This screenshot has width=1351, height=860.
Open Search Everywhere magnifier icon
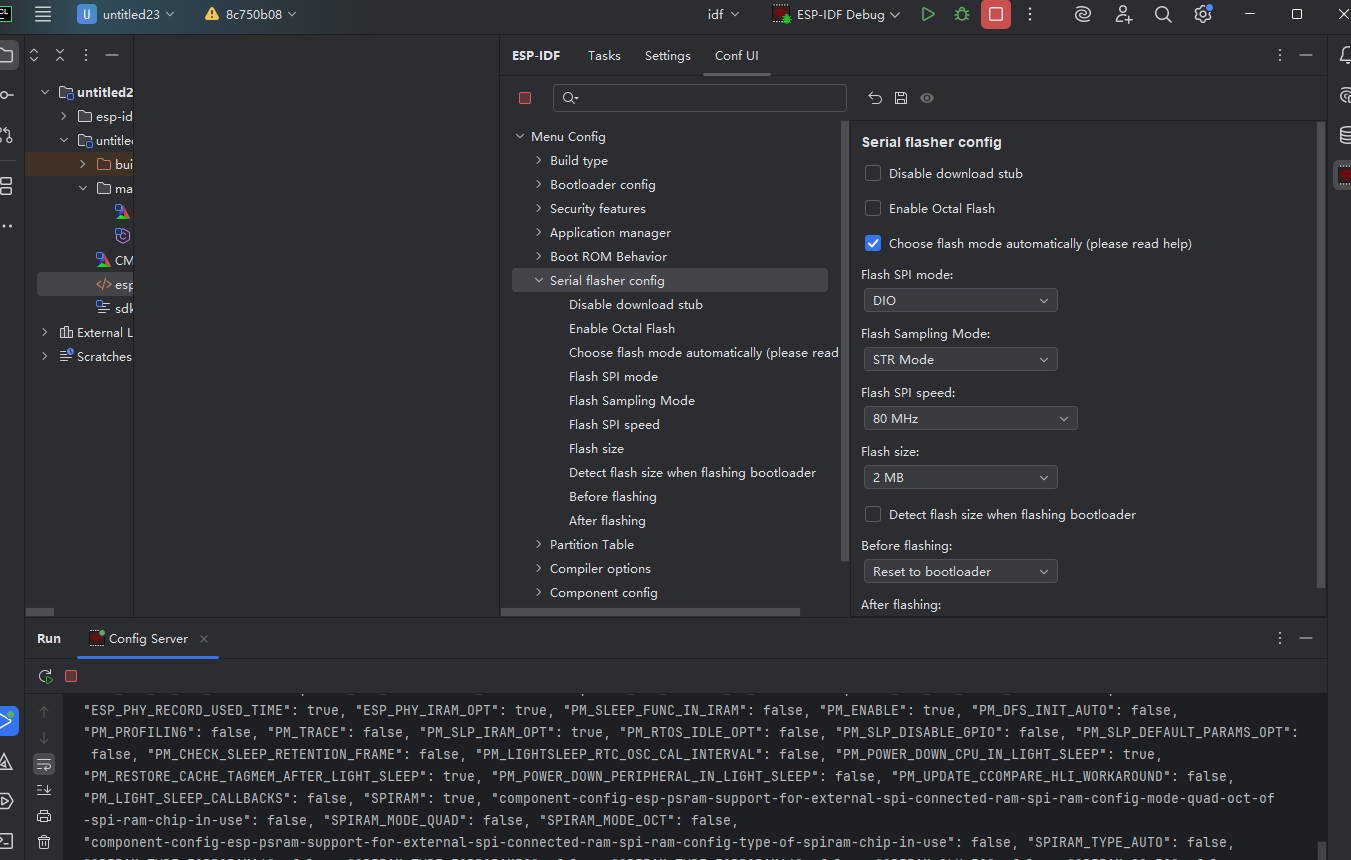coord(1163,14)
